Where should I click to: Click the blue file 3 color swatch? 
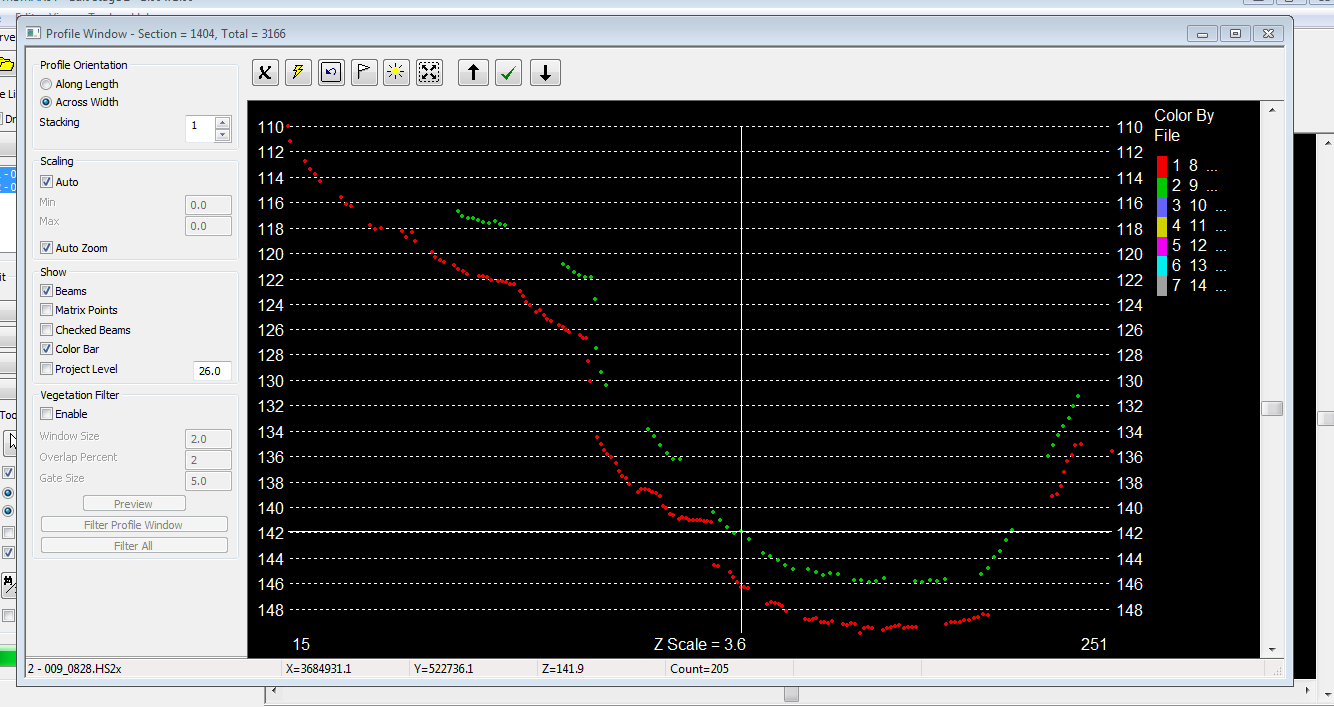click(x=1162, y=206)
